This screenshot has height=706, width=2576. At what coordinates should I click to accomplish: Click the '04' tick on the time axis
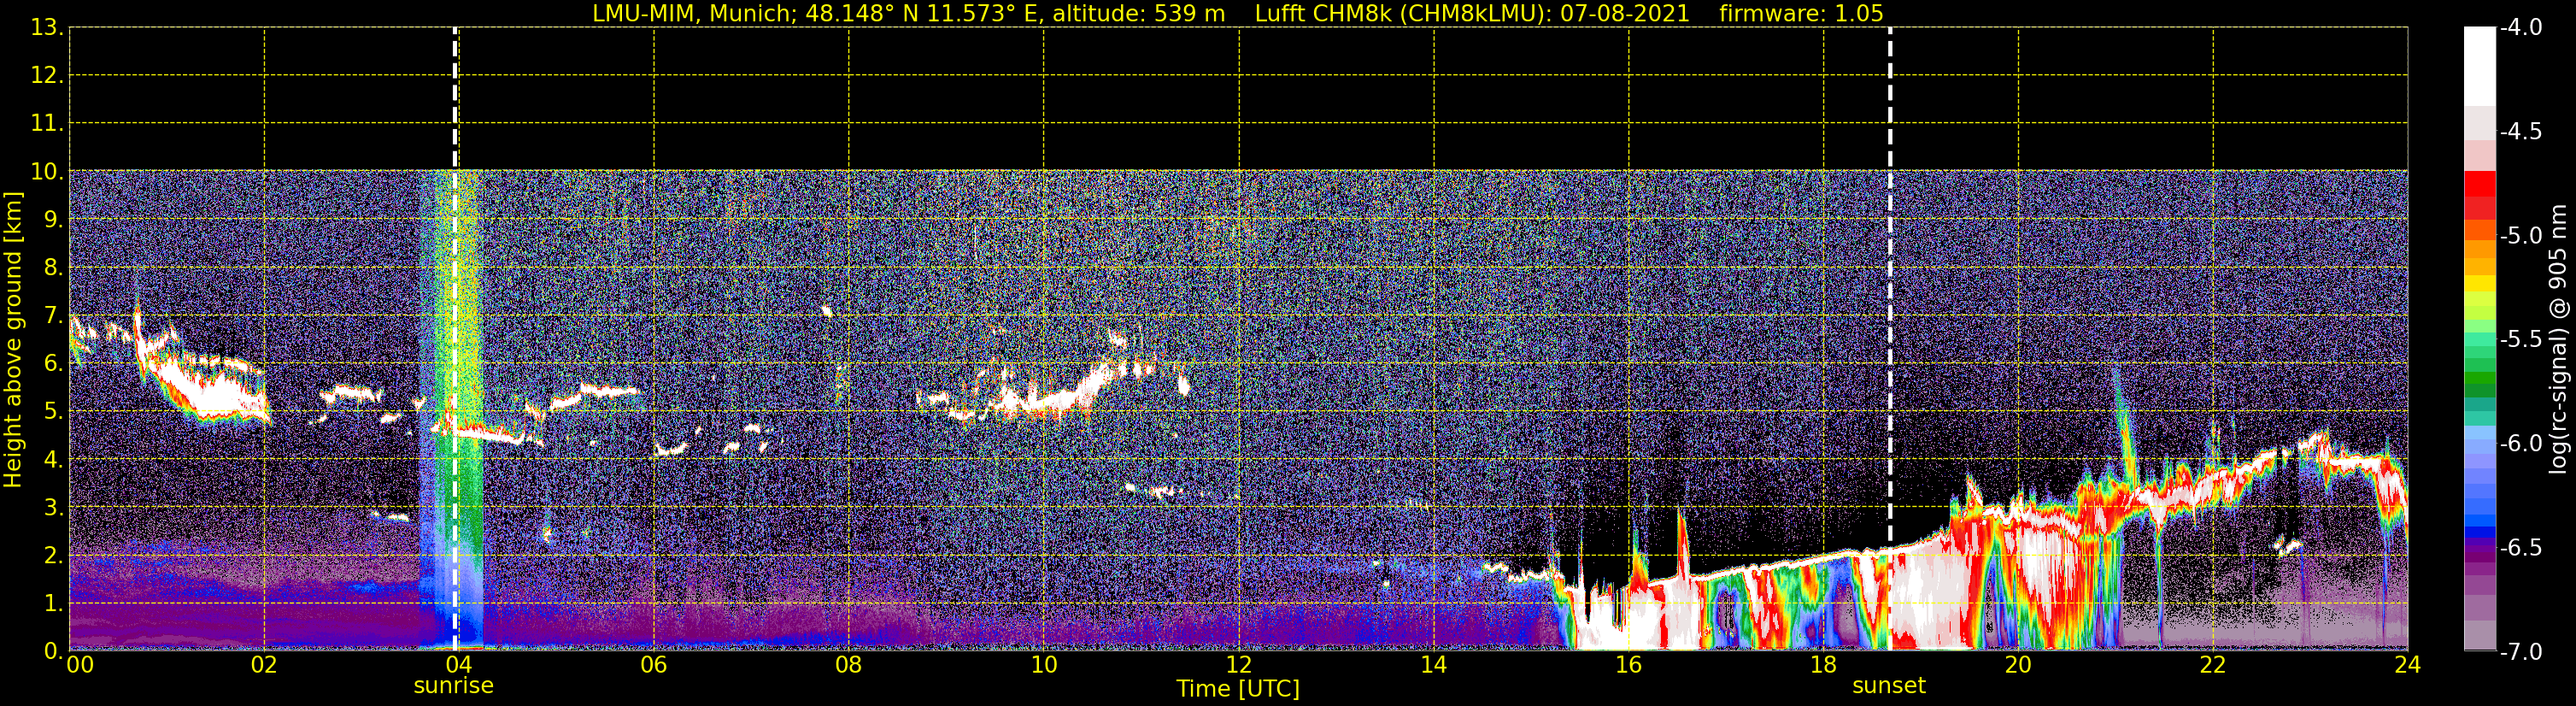[459, 665]
